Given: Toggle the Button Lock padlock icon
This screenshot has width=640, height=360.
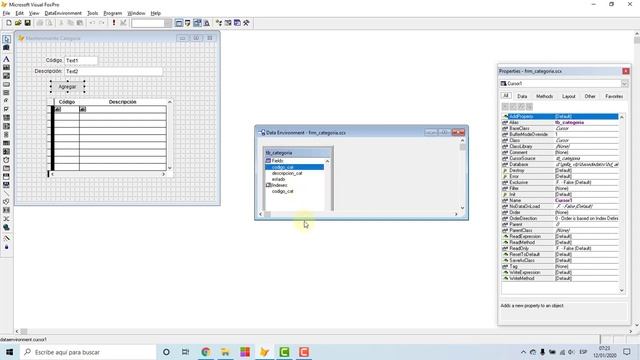Looking at the screenshot, I should tap(7, 247).
